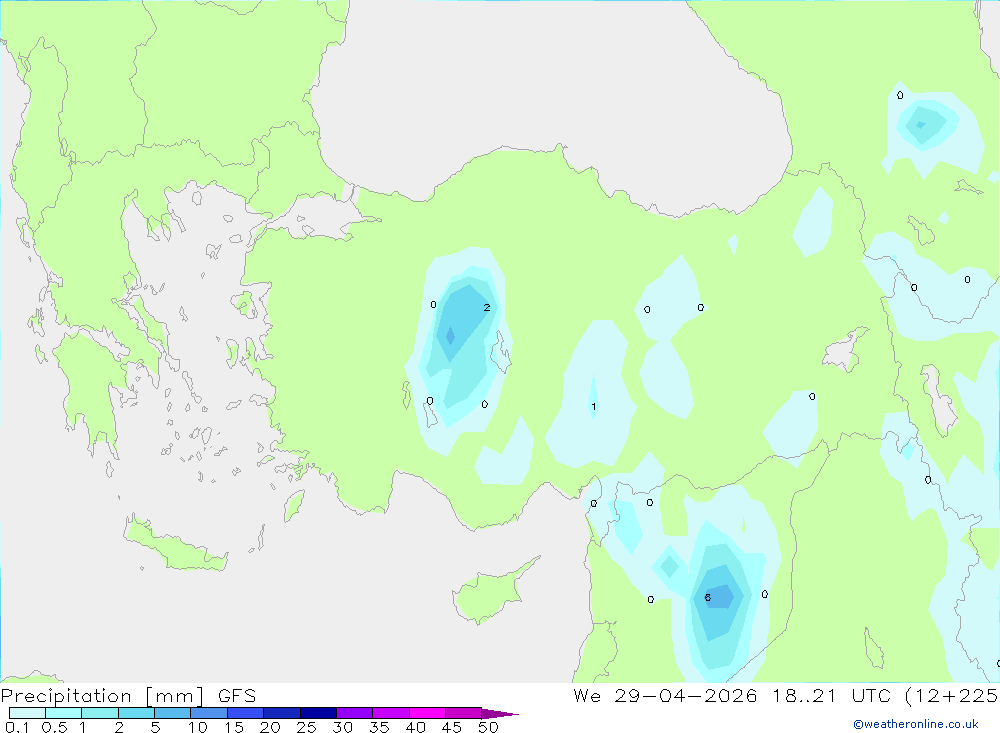Click the 35–40 mm violet swatch
This screenshot has height=733, width=1000.
[391, 713]
